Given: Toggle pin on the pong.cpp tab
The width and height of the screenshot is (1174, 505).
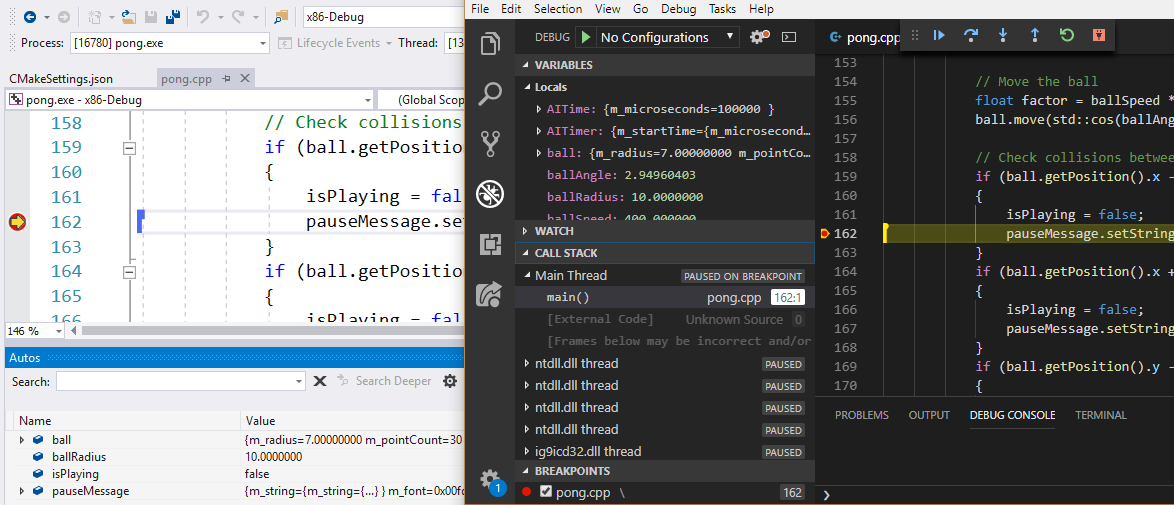Looking at the screenshot, I should (x=226, y=78).
